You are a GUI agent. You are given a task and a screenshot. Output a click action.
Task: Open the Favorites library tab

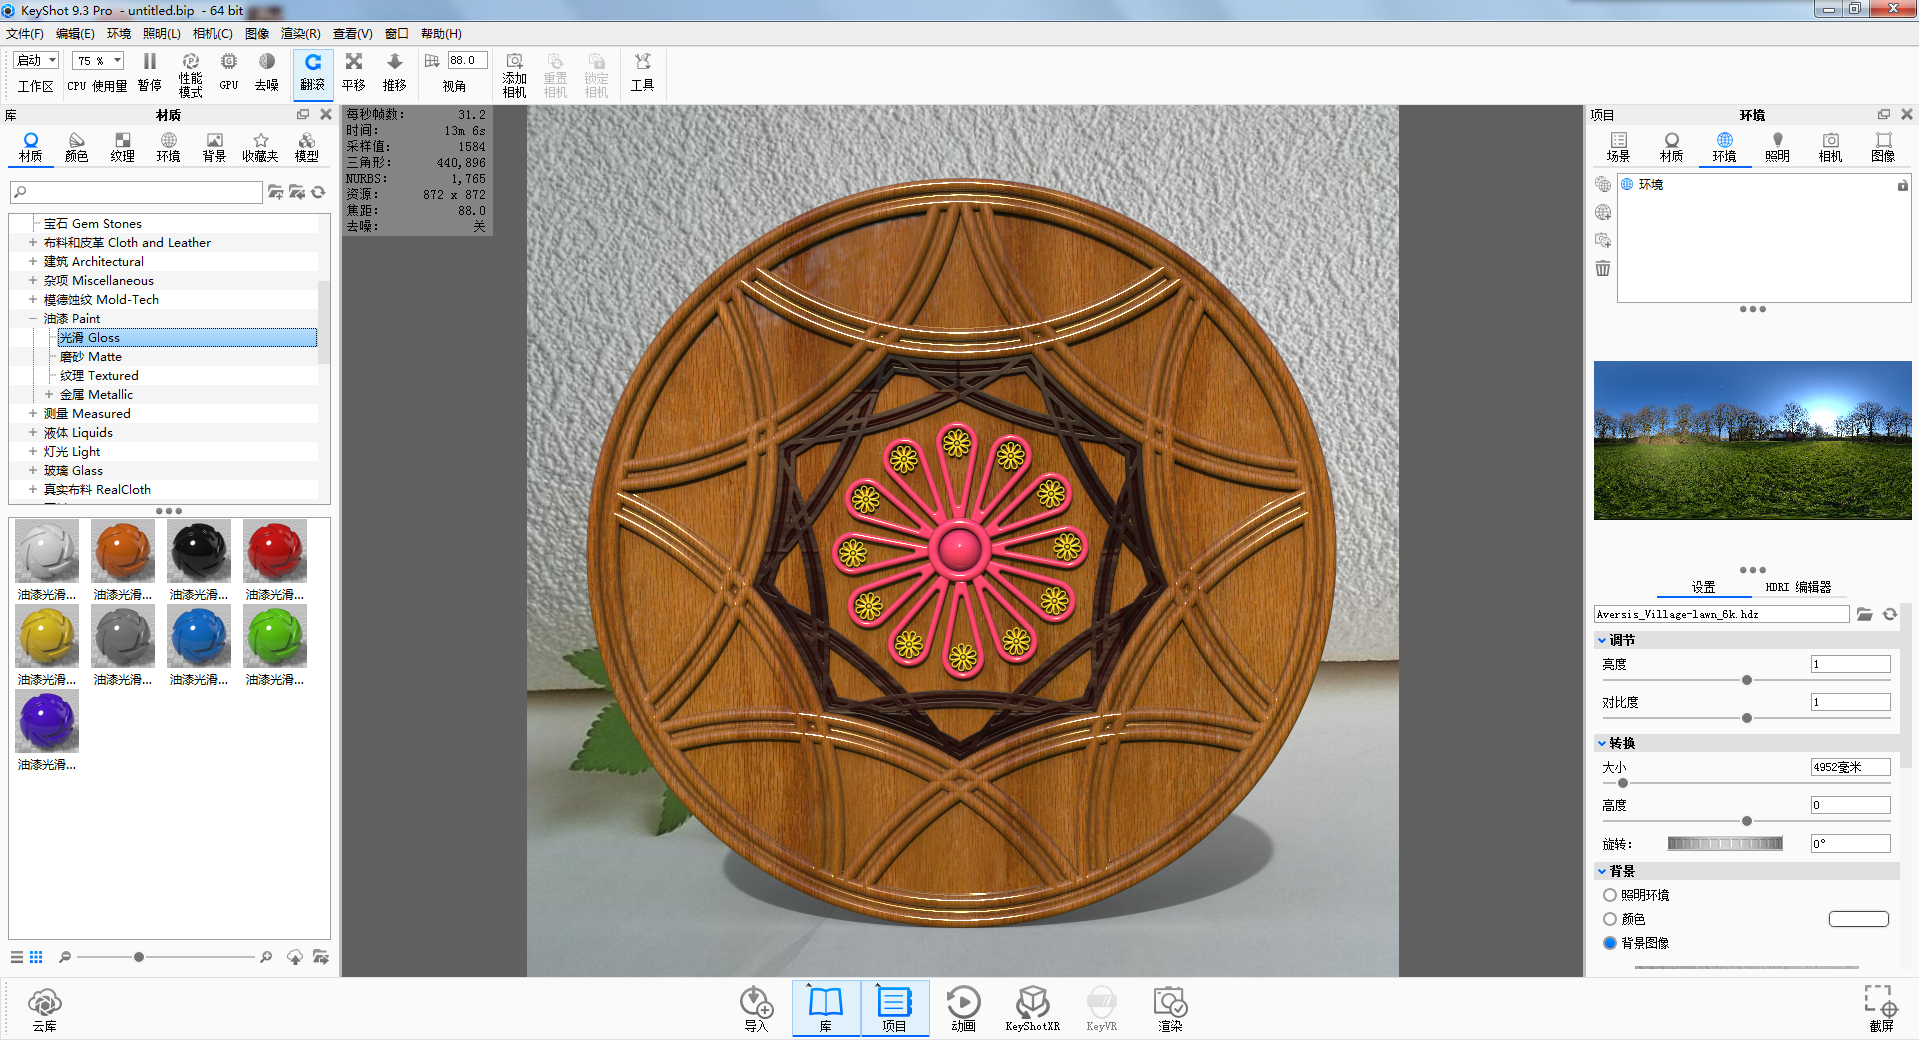point(261,147)
